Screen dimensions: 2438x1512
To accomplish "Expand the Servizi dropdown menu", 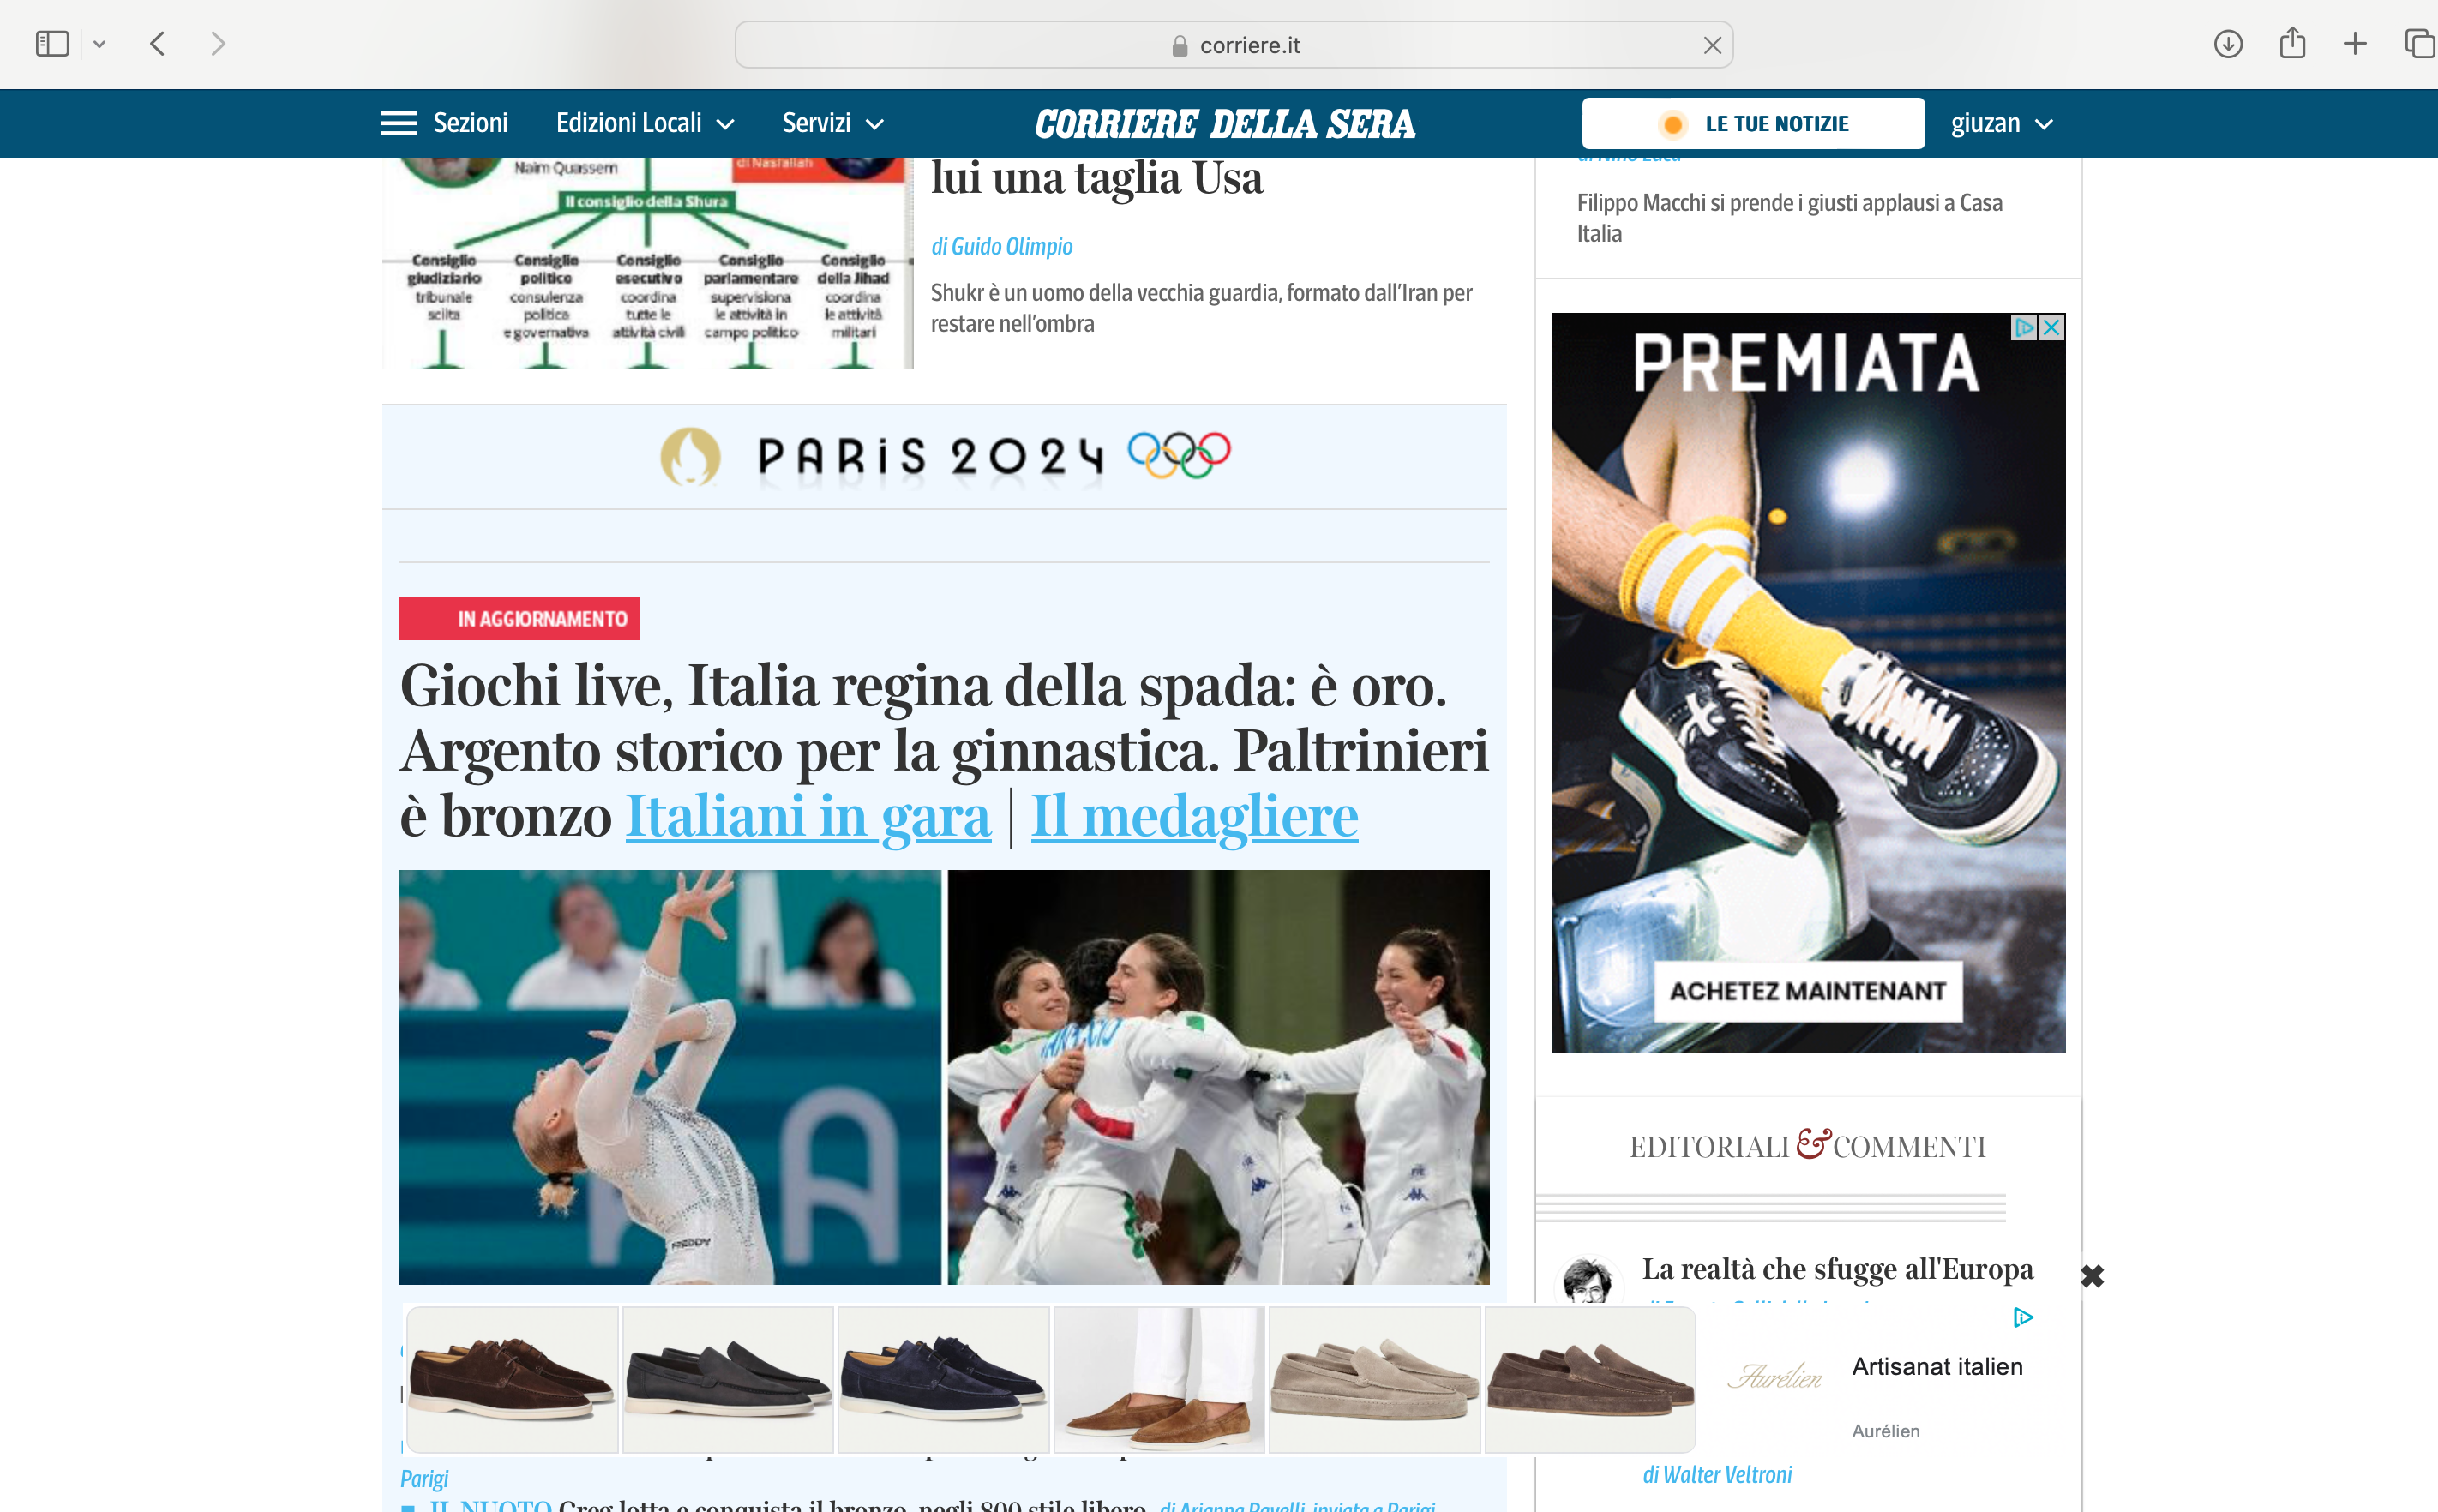I will click(x=832, y=123).
